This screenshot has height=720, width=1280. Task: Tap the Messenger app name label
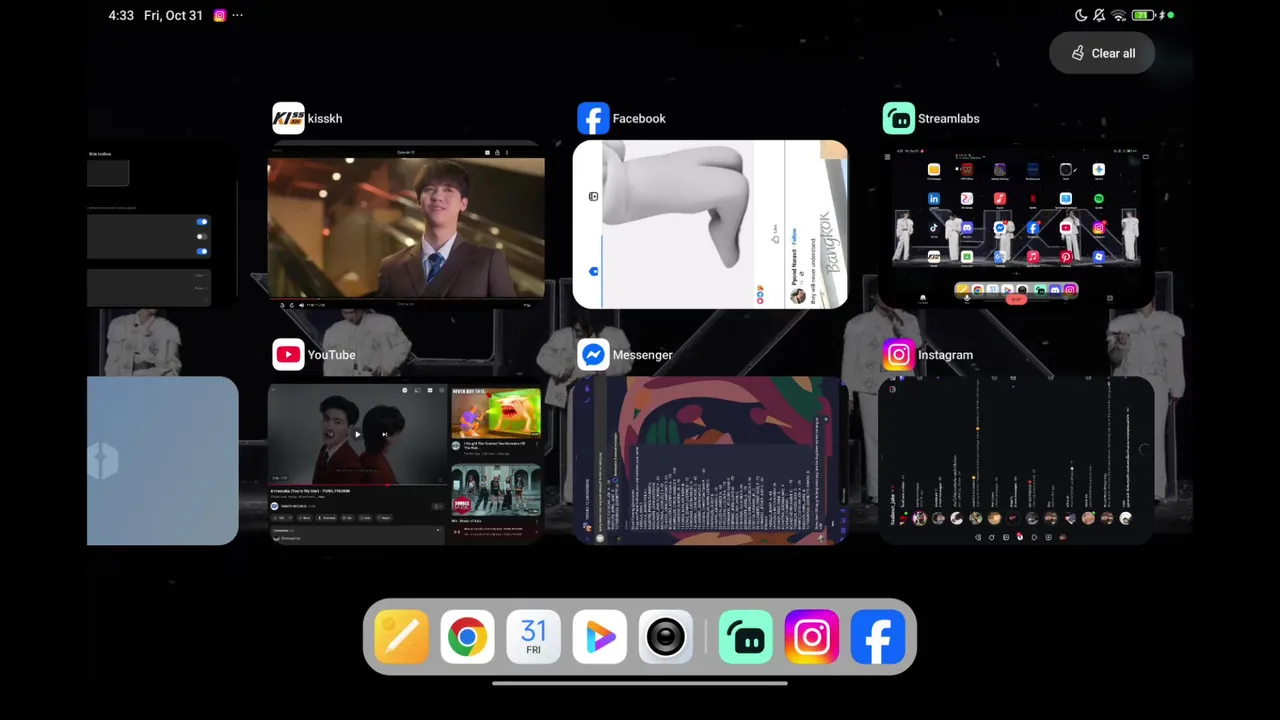tap(642, 355)
